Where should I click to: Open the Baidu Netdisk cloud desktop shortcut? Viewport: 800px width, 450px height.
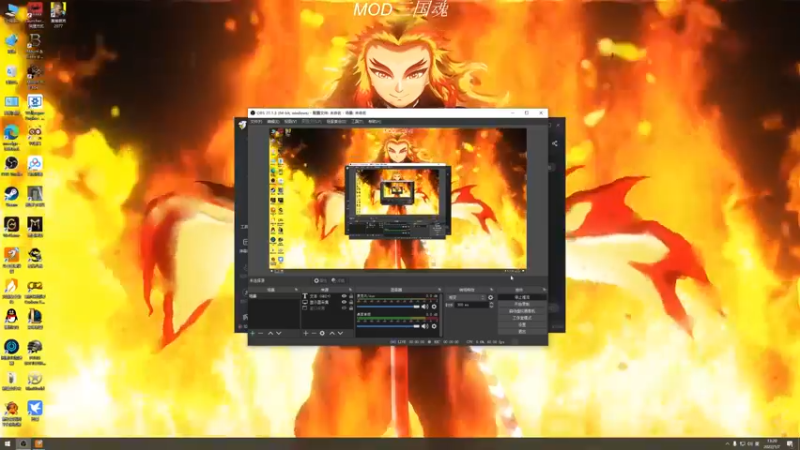click(x=35, y=165)
